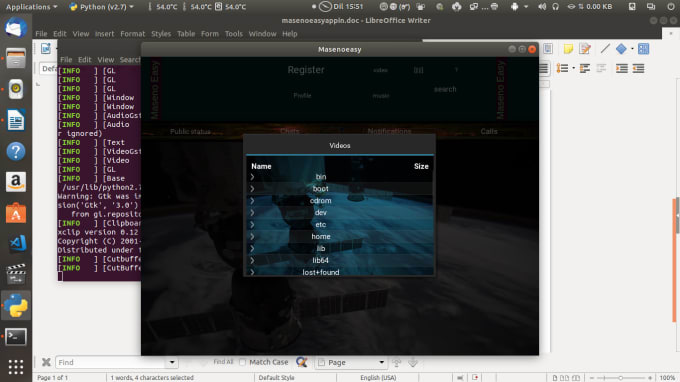Close the Find toolbar
The height and width of the screenshot is (382, 680).
[x=46, y=362]
